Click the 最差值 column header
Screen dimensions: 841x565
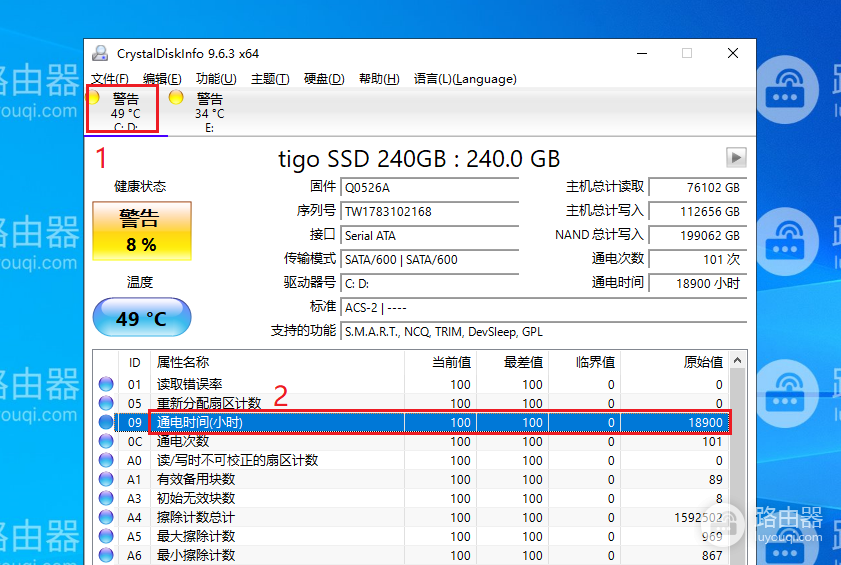512,362
